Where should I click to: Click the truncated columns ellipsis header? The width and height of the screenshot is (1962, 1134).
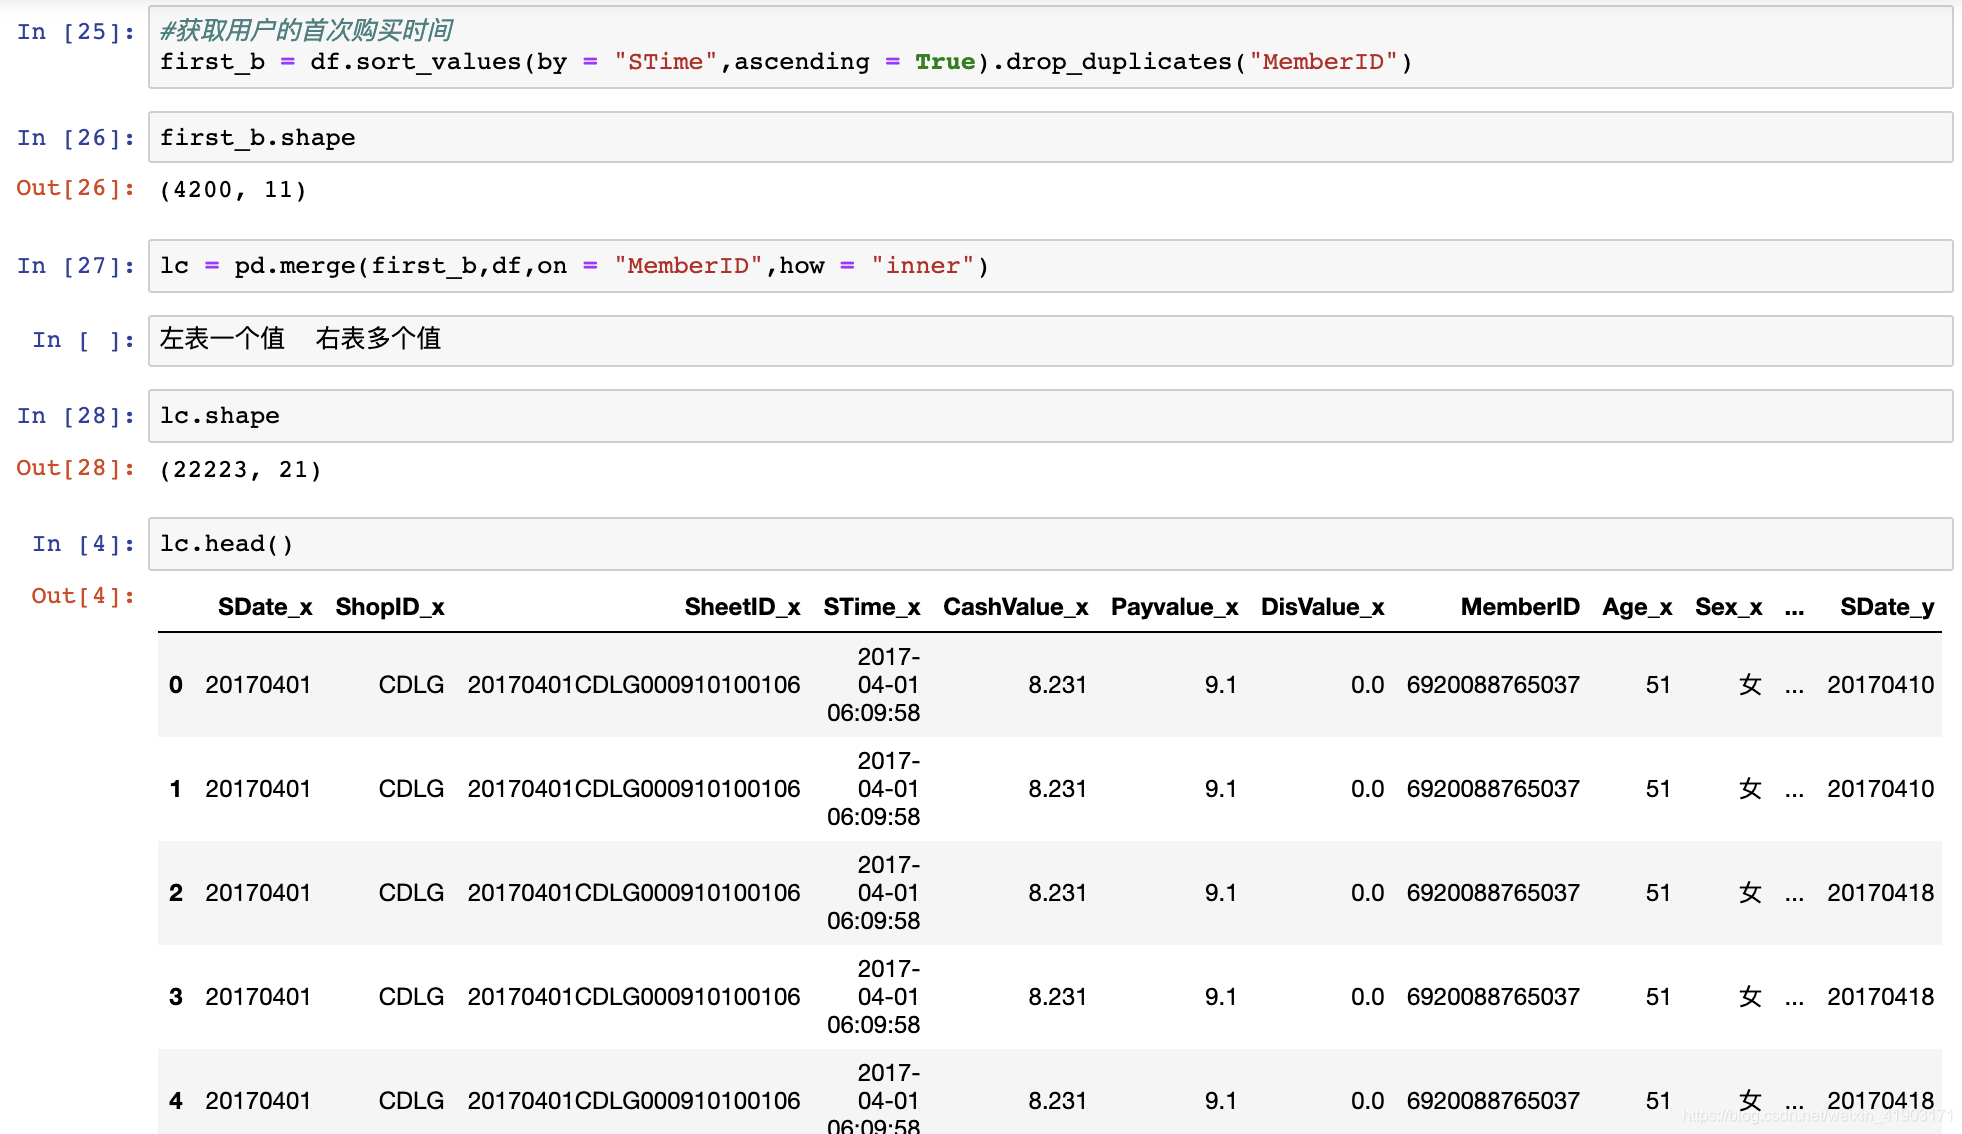point(1794,607)
